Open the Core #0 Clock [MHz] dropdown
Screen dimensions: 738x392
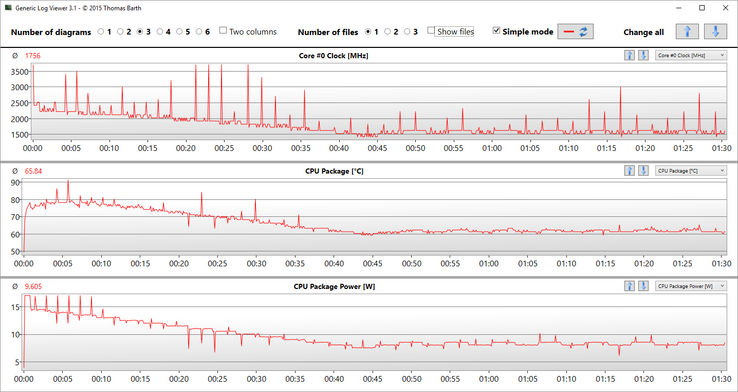tap(691, 56)
